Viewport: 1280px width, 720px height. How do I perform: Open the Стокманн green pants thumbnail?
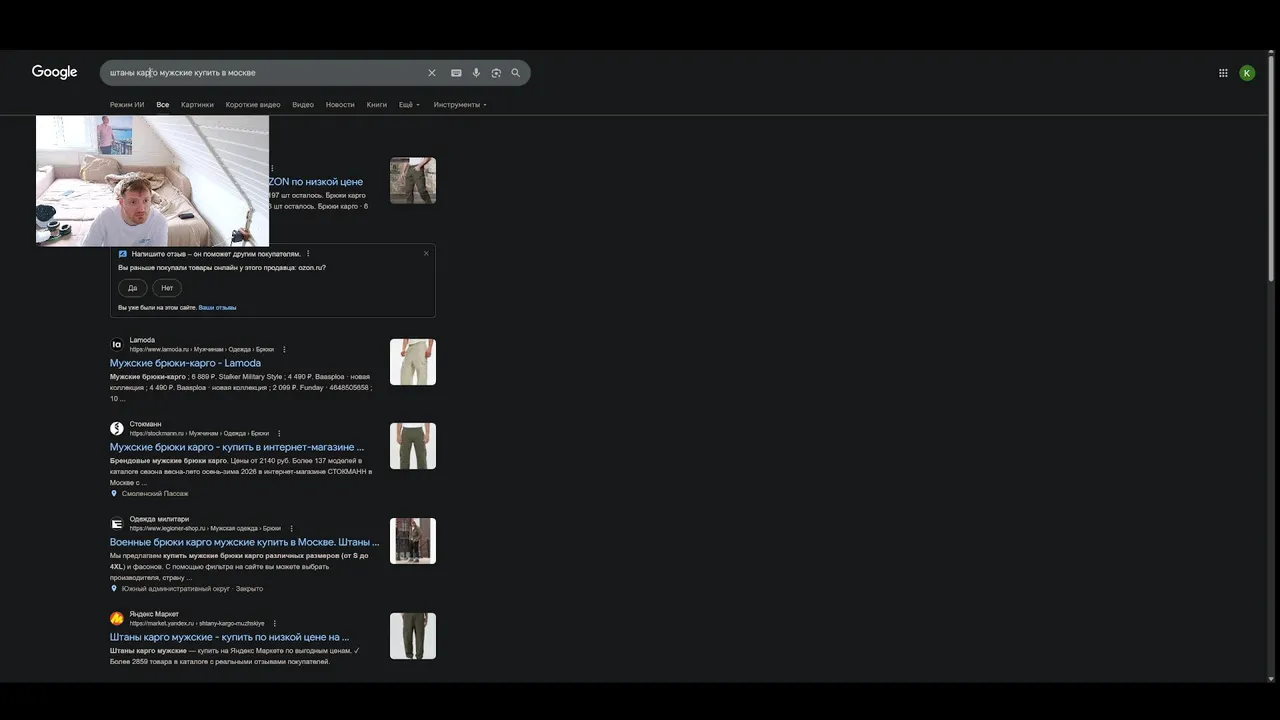coord(413,446)
